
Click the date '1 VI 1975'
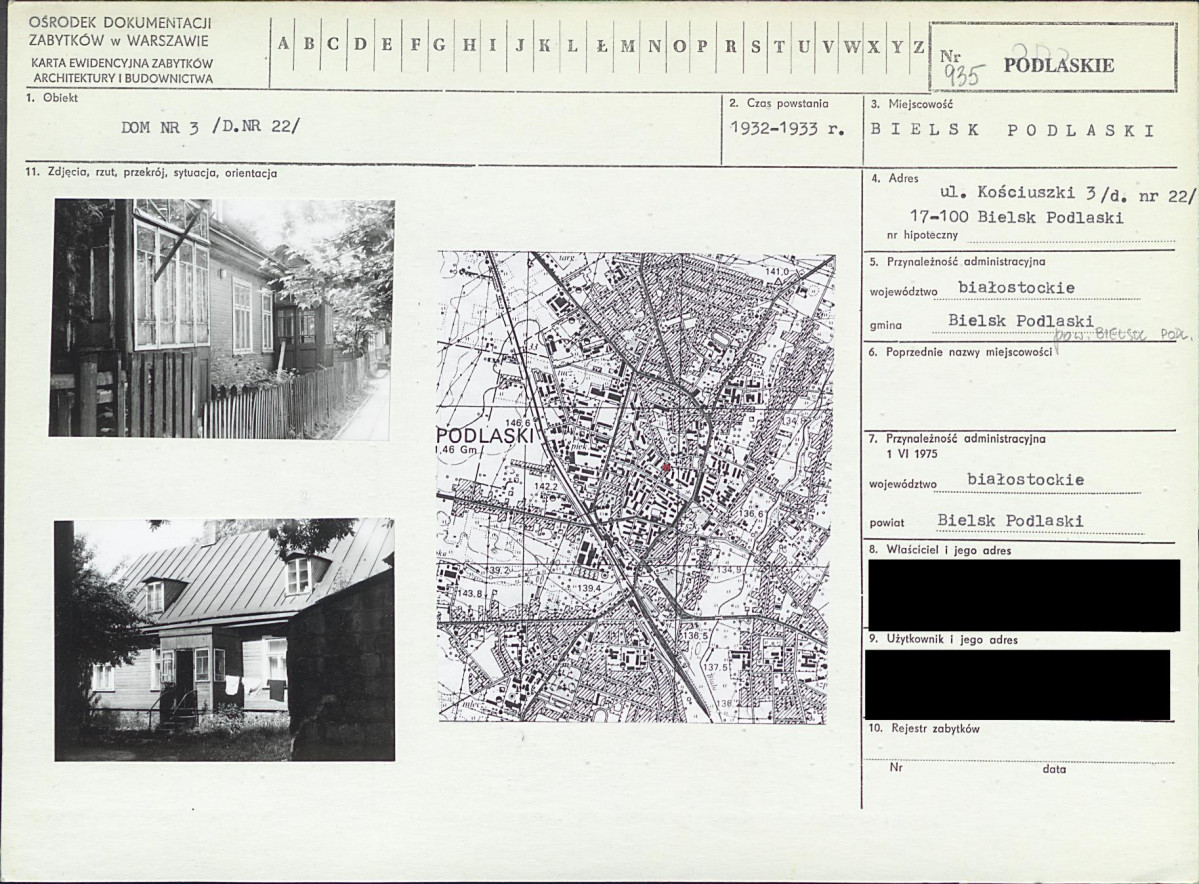911,453
